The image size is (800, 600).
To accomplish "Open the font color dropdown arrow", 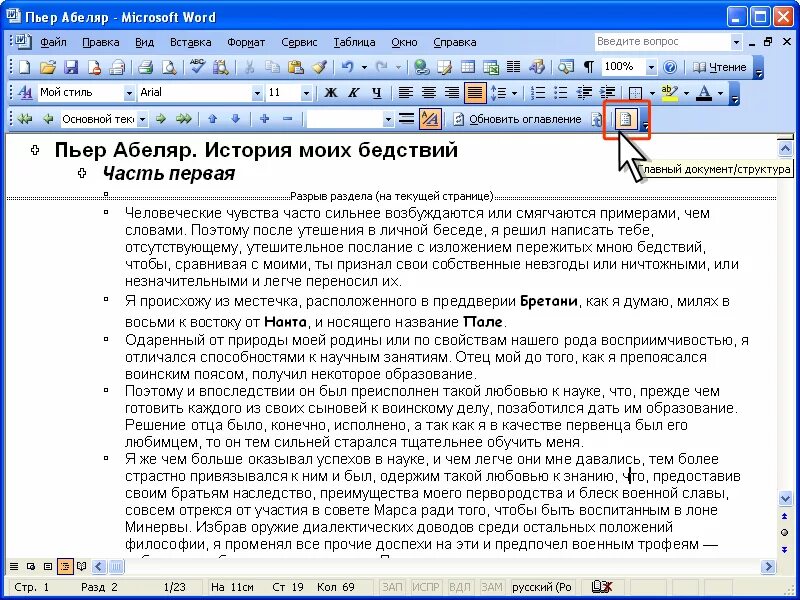I will point(720,93).
